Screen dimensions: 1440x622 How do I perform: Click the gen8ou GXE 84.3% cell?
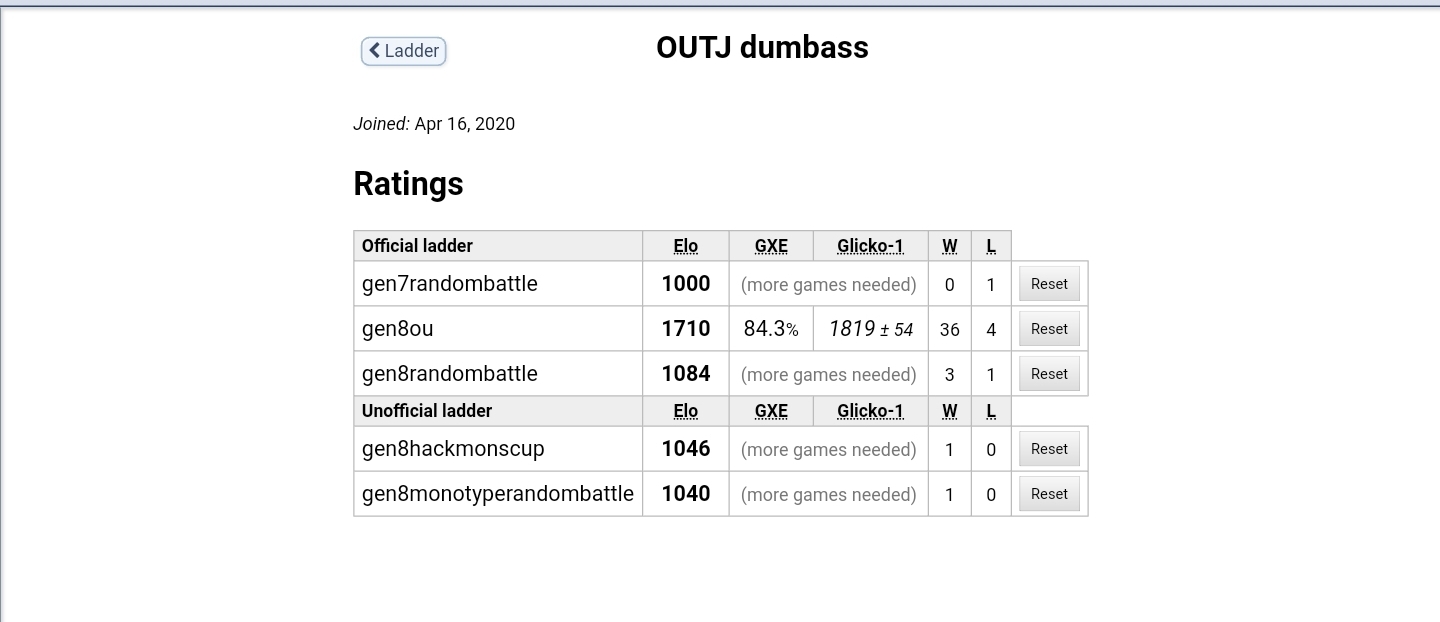(771, 329)
